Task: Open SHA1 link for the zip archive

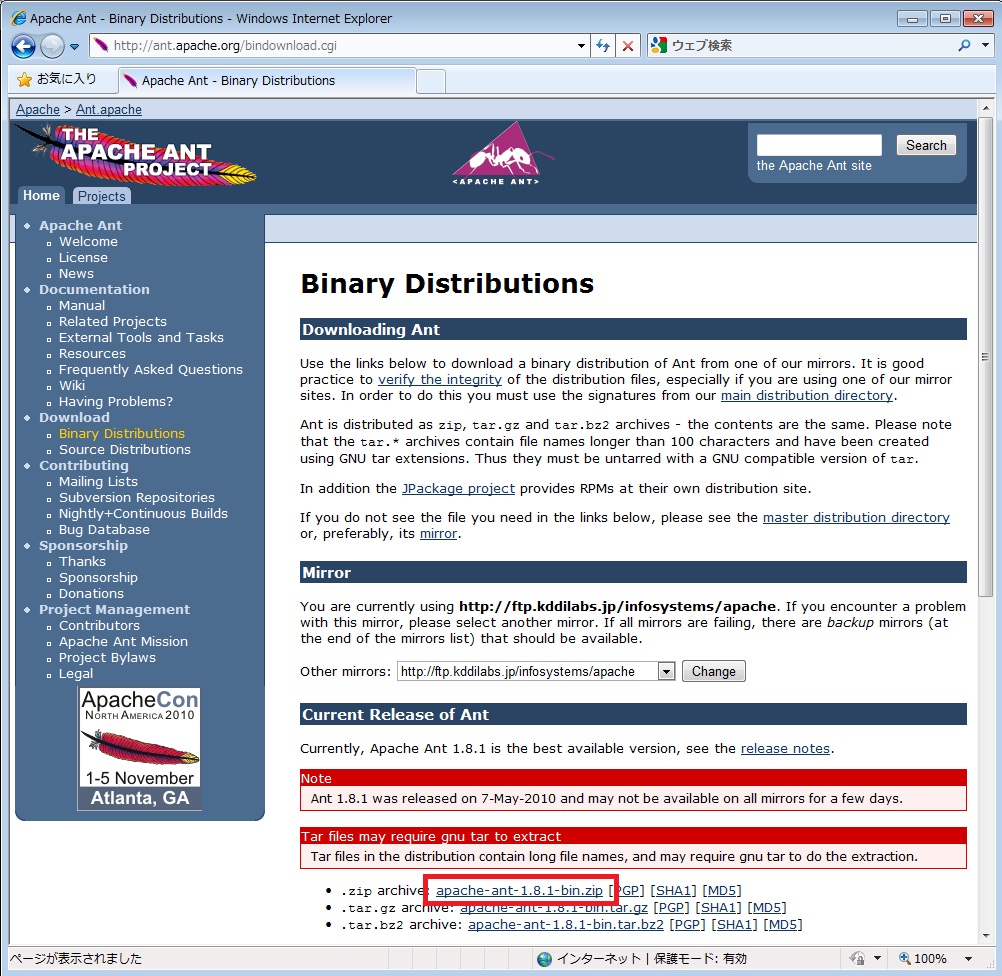Action: click(674, 890)
